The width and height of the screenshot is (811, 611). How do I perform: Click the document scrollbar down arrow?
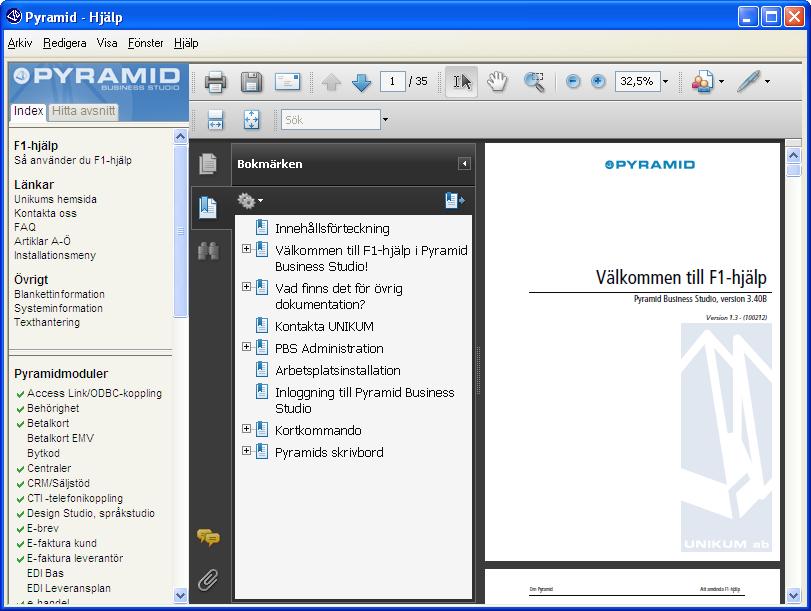point(793,596)
